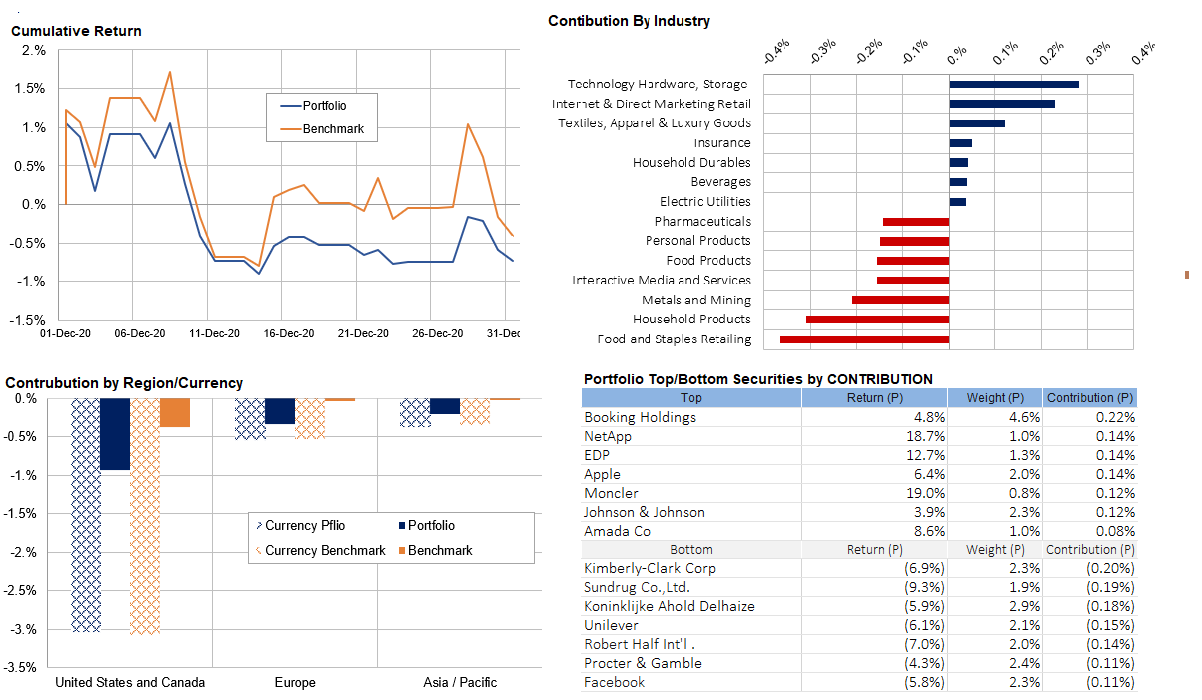Select the Portfolio legend entry in line chart
The height and width of the screenshot is (700, 1202).
[x=314, y=106]
